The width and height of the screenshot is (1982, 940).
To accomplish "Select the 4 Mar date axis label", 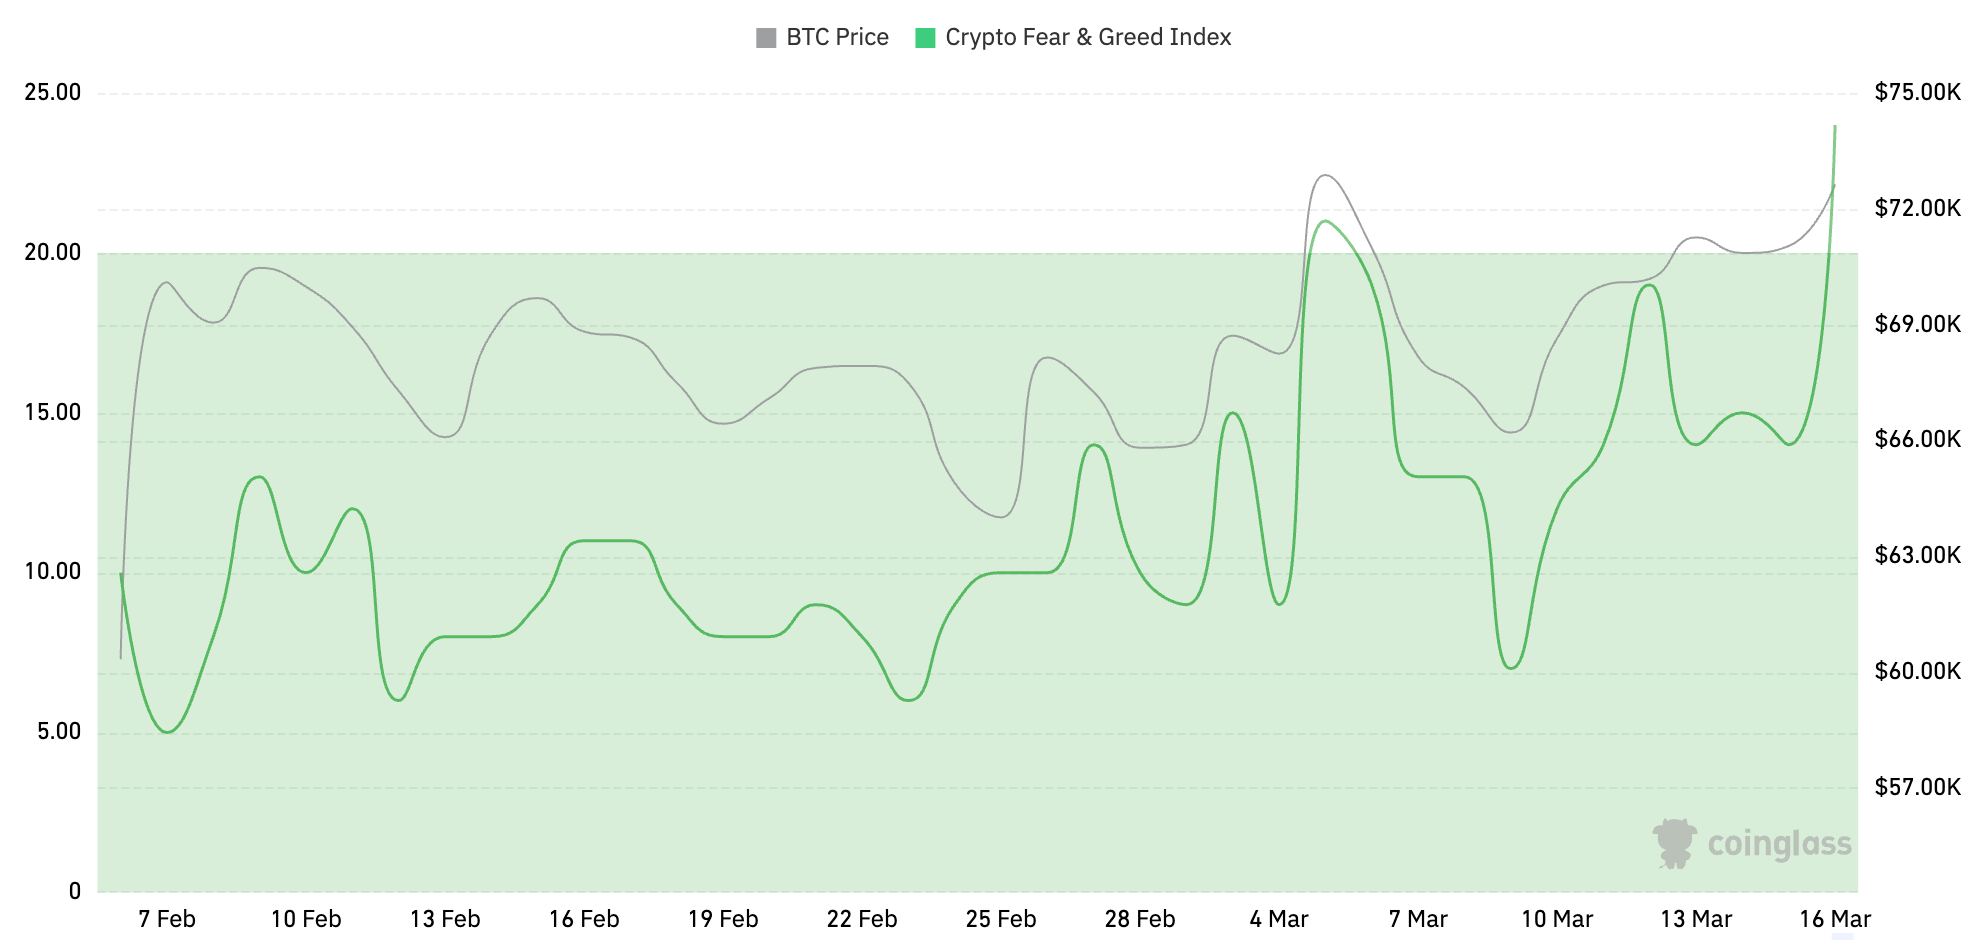I will (1279, 919).
